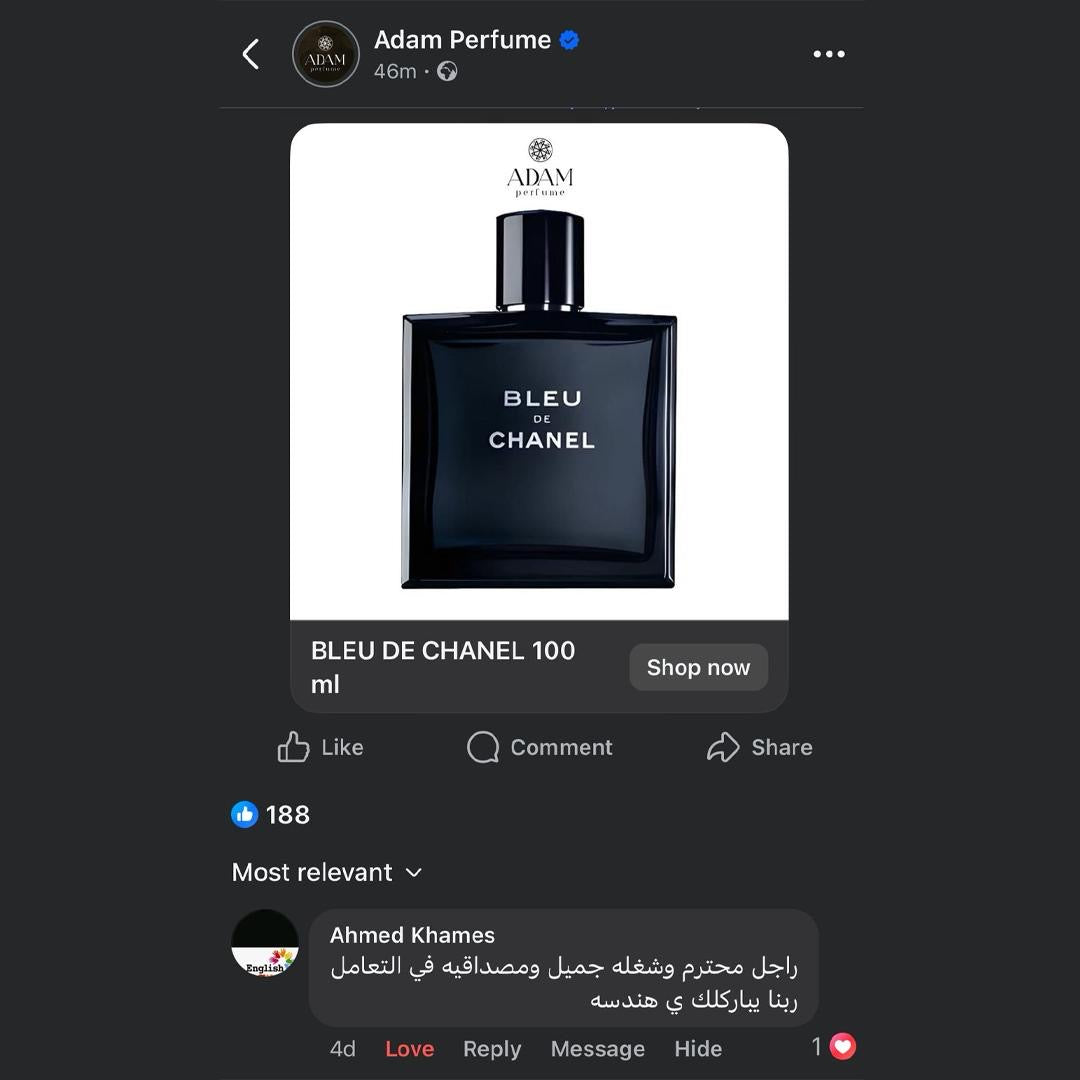Screen dimensions: 1080x1080
Task: Reply to Ahmed Khames comment
Action: pyautogui.click(x=492, y=1048)
